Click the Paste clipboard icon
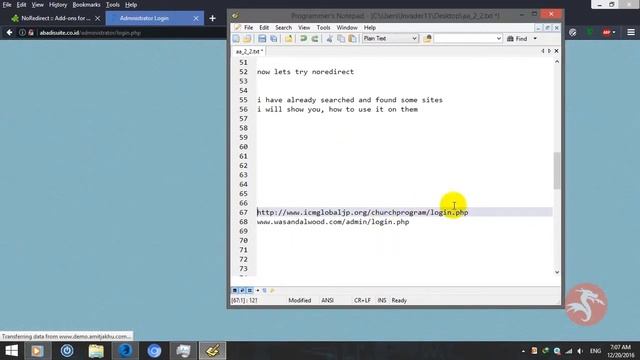 (x=352, y=38)
